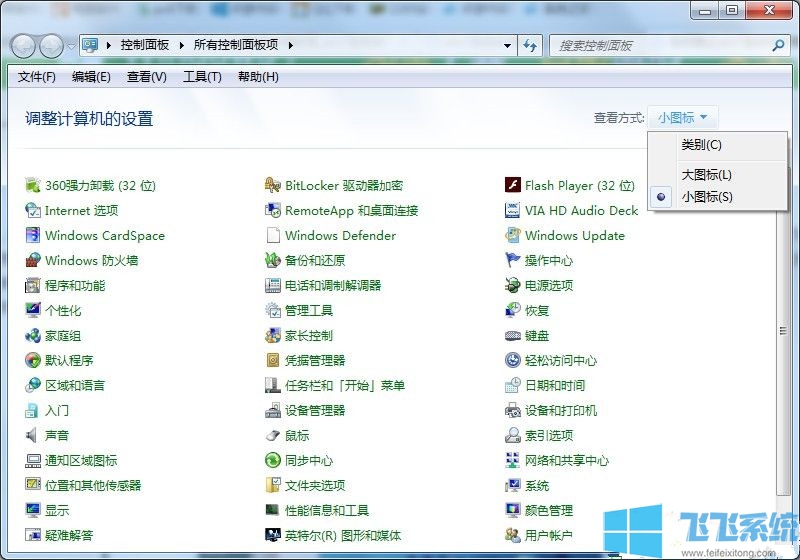Click the 网络和共享中心 link
This screenshot has width=800, height=560.
pyautogui.click(x=566, y=461)
